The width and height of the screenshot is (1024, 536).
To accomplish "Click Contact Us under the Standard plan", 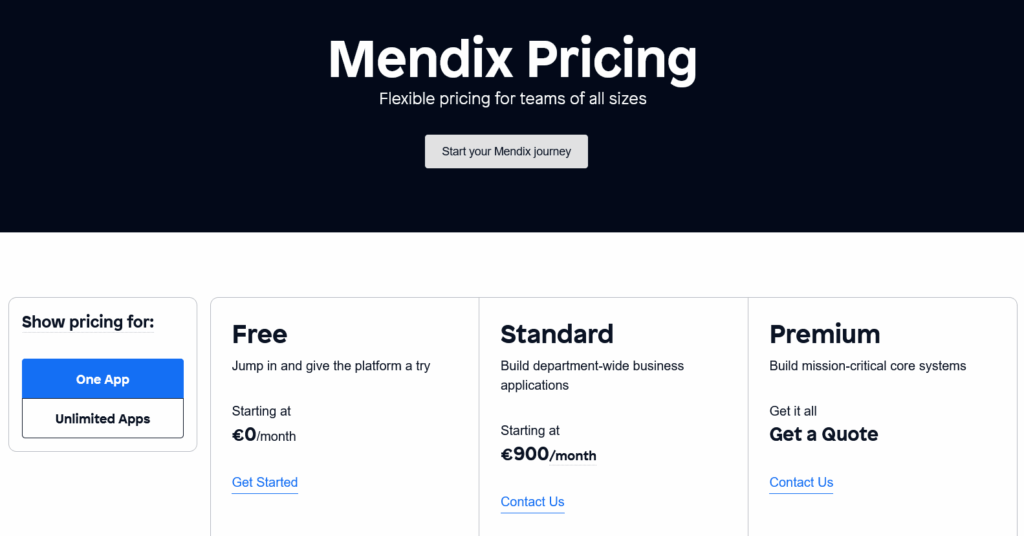I will [x=532, y=502].
